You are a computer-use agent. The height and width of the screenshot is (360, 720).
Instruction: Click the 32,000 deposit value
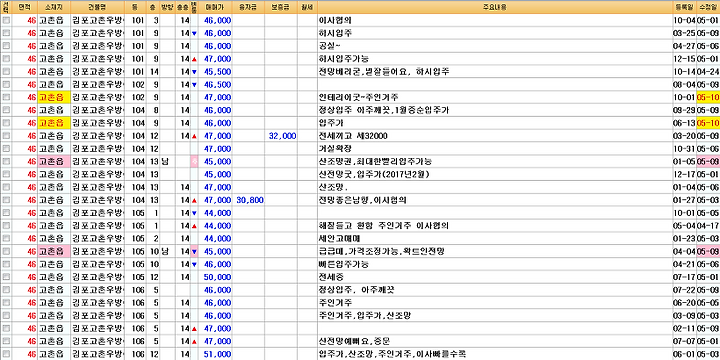click(x=281, y=136)
